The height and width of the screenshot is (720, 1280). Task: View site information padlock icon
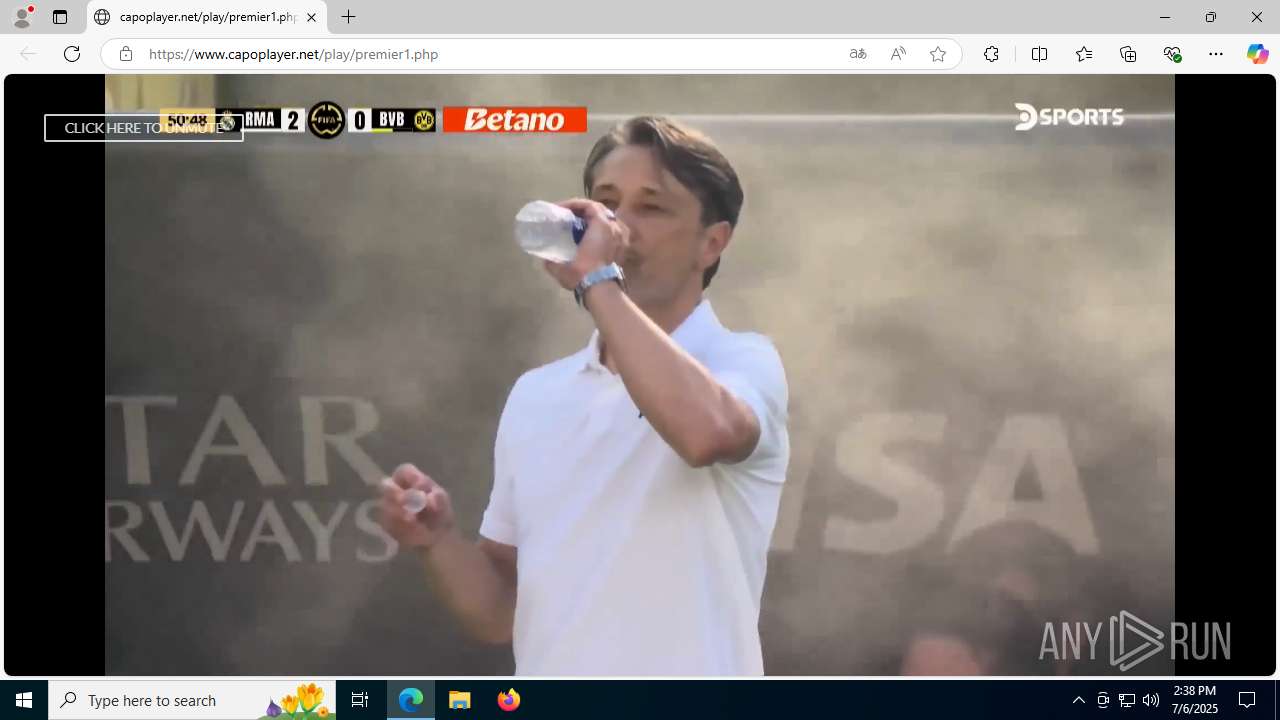coord(125,54)
